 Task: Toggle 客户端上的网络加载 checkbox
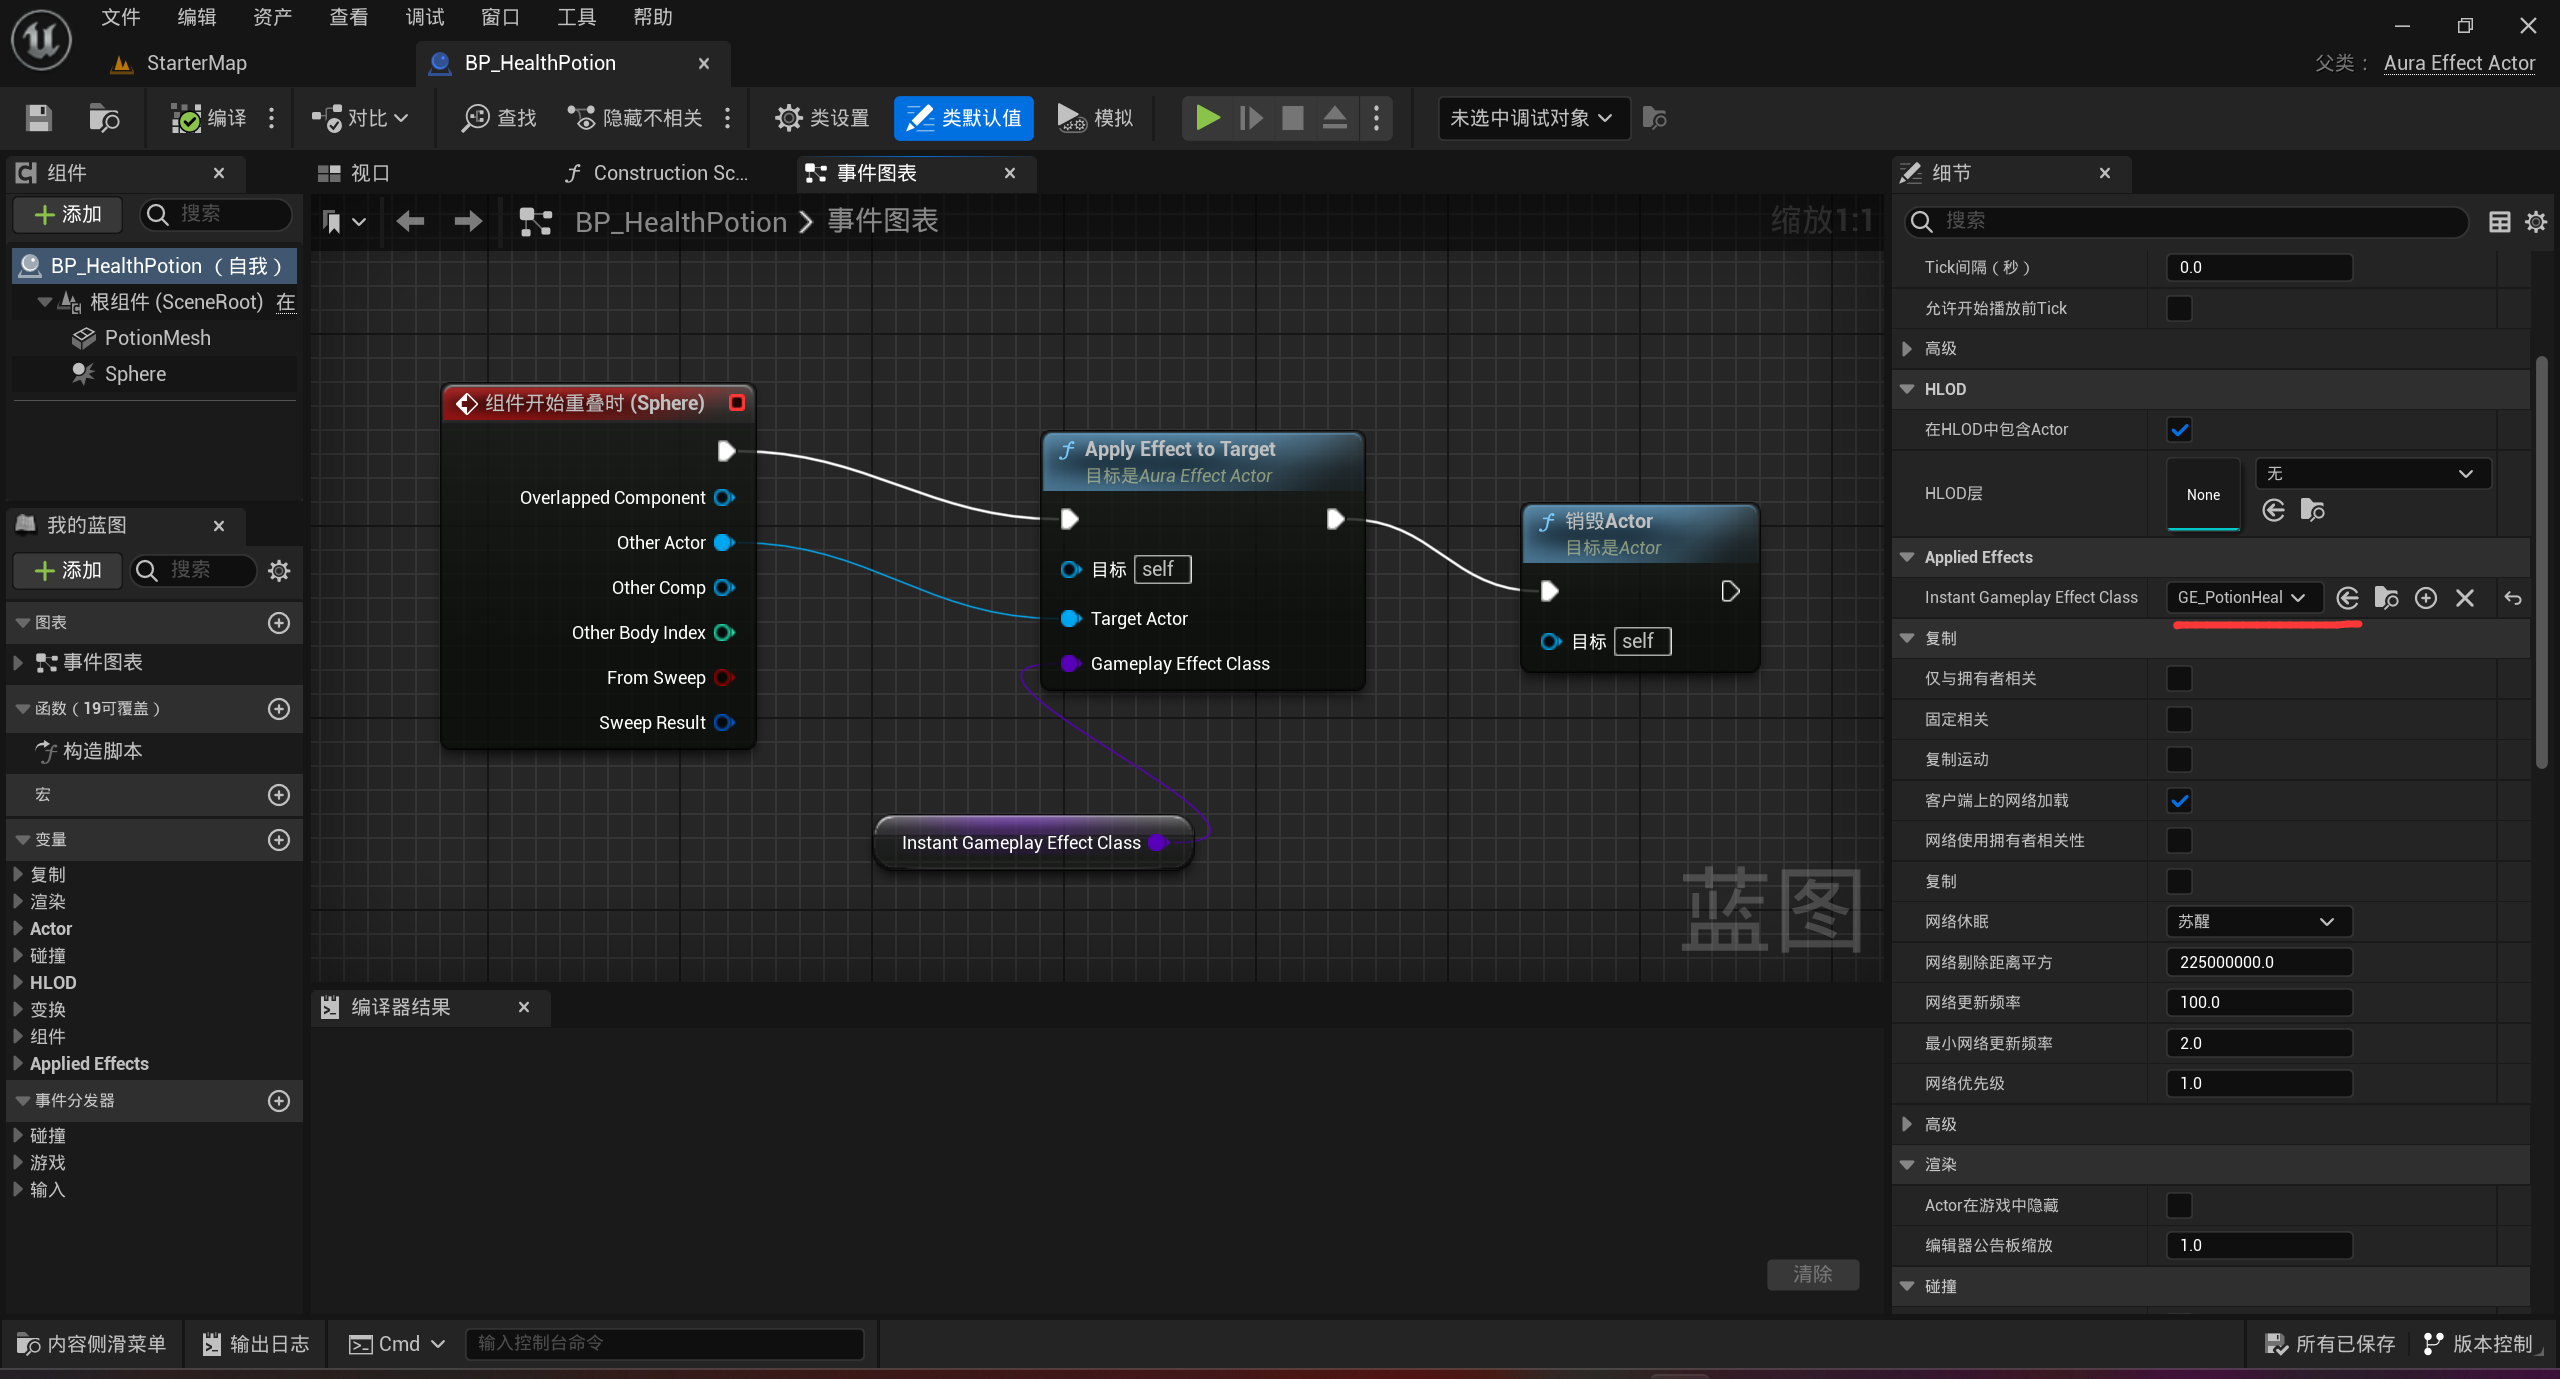2179,800
